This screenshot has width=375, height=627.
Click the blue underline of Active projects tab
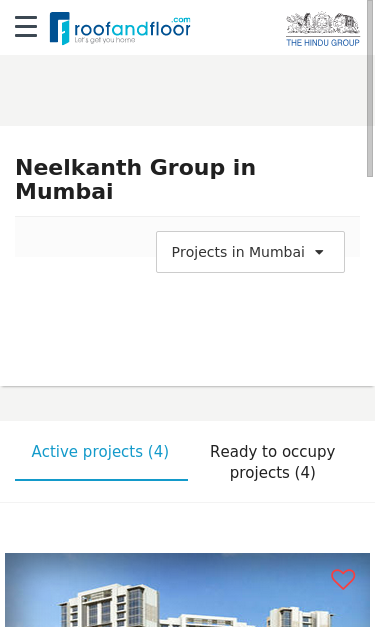[x=102, y=479]
